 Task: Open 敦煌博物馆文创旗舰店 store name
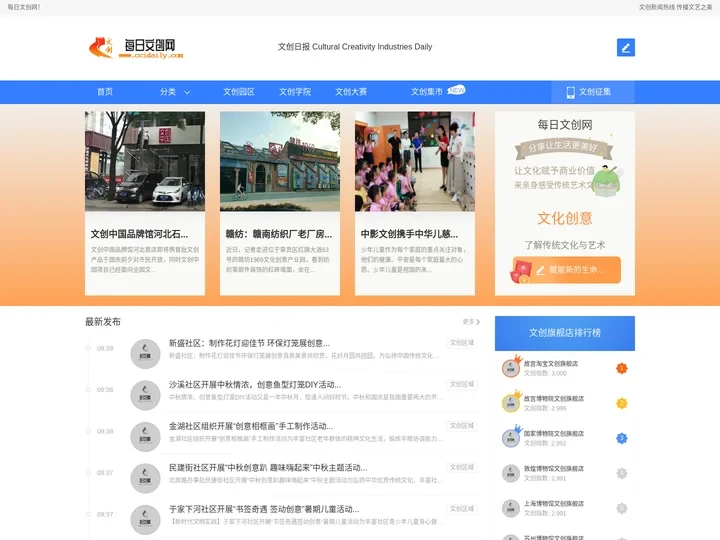(554, 469)
